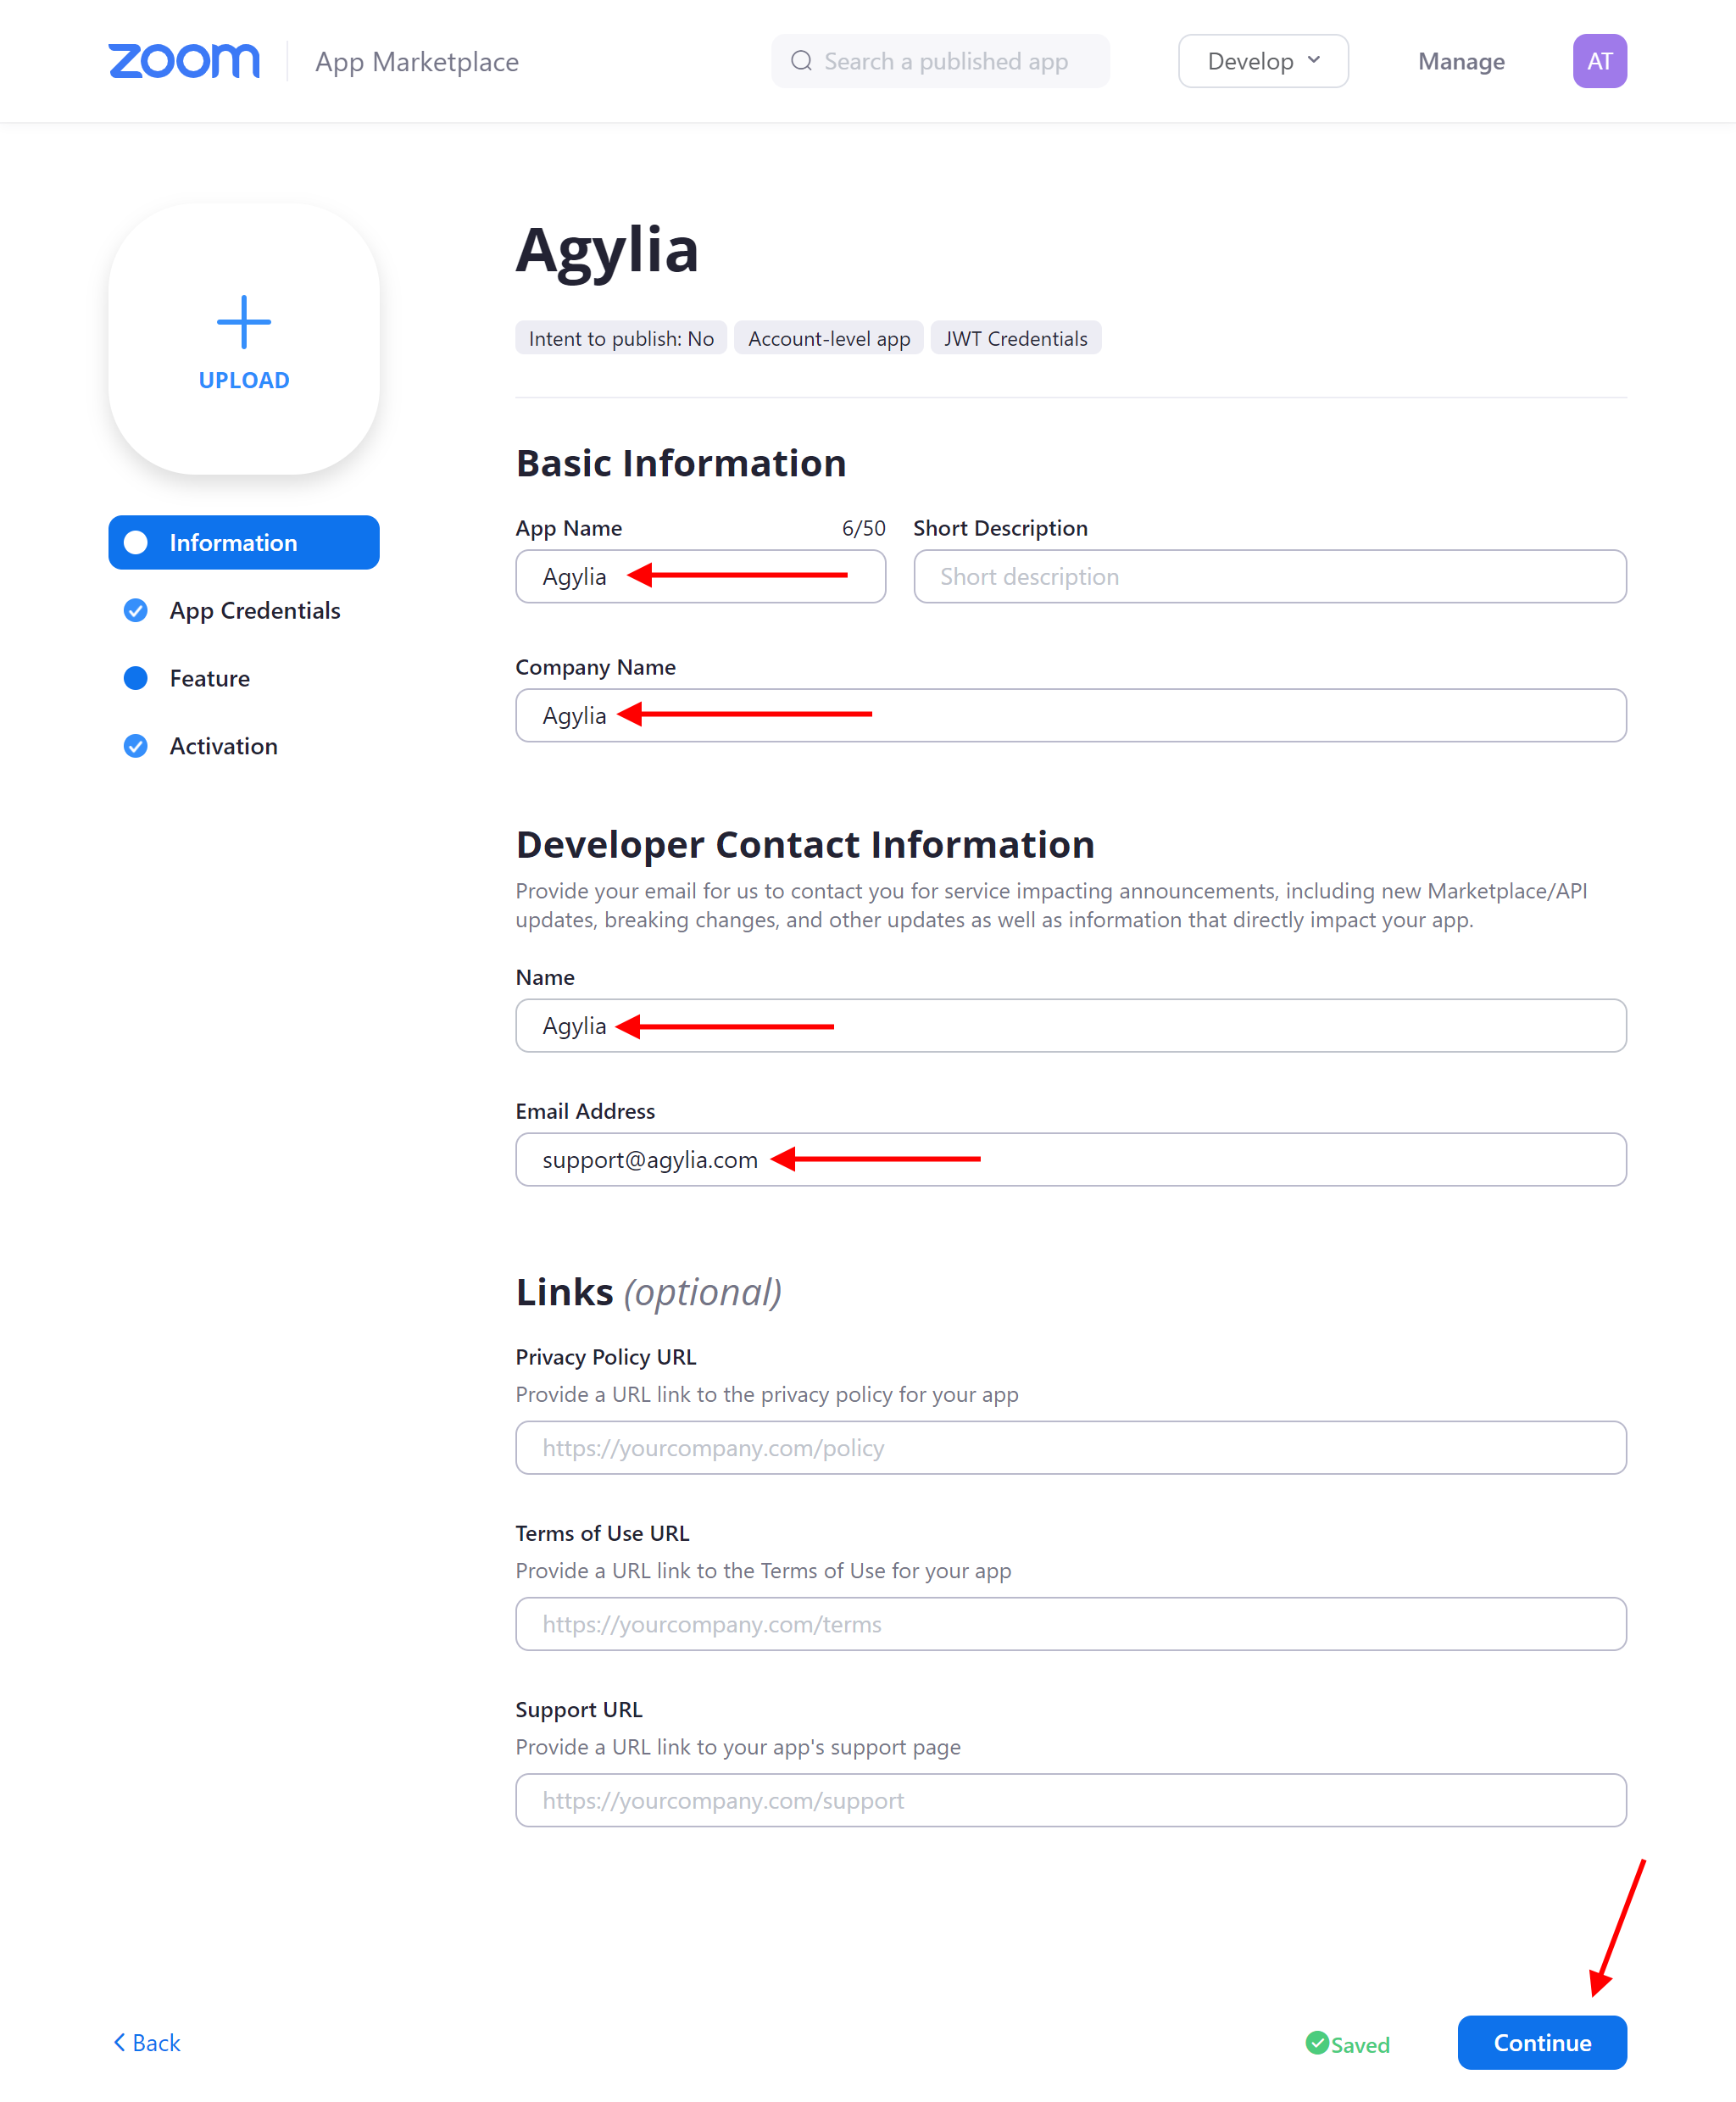The width and height of the screenshot is (1736, 2102).
Task: Click the Activation checkmark icon
Action: [x=136, y=746]
